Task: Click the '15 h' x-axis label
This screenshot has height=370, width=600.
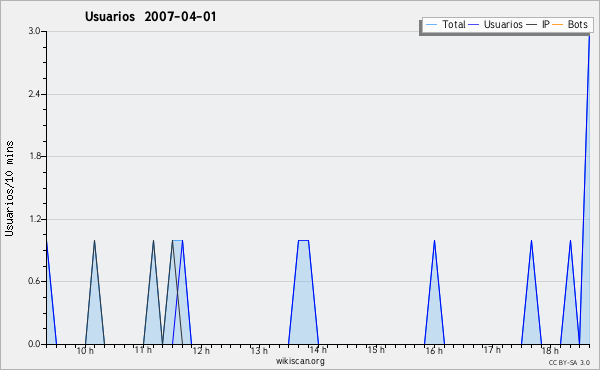Action: (376, 350)
